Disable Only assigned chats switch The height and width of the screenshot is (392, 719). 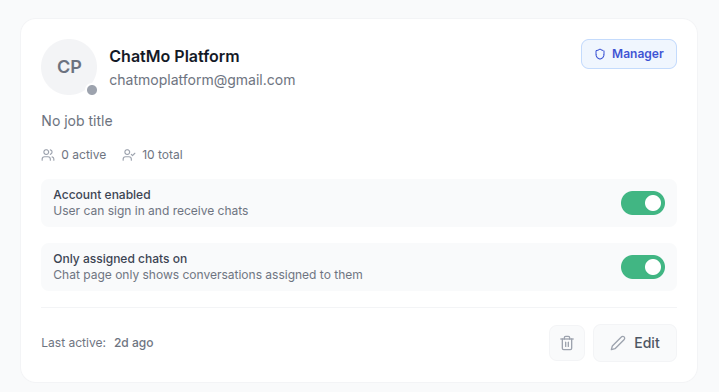coord(643,267)
